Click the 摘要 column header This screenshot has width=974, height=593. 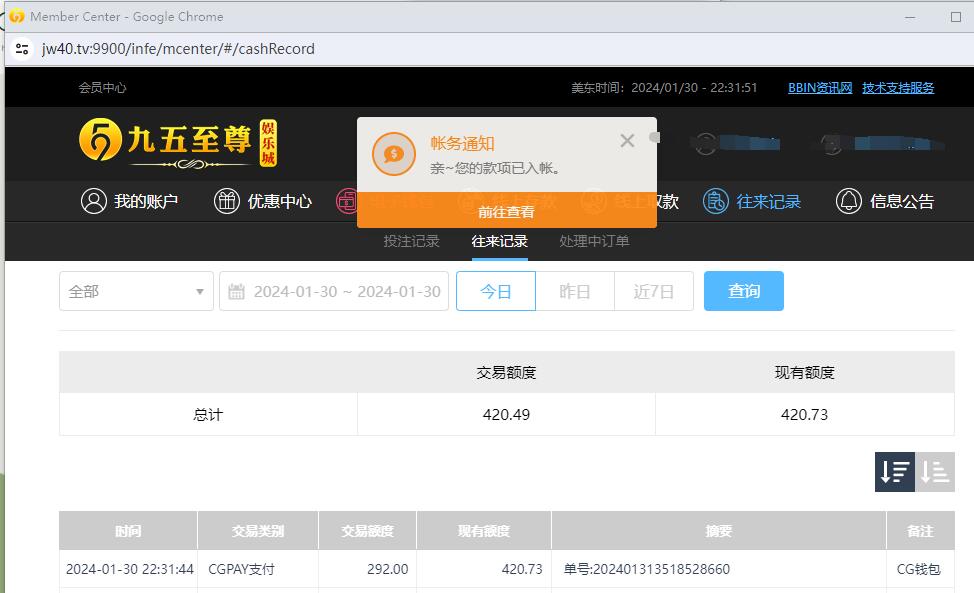[719, 531]
